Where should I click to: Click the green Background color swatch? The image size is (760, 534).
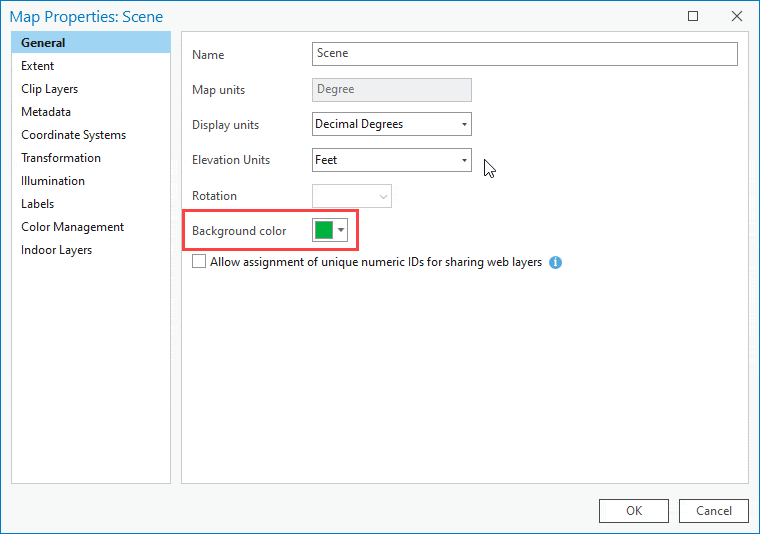pos(324,231)
